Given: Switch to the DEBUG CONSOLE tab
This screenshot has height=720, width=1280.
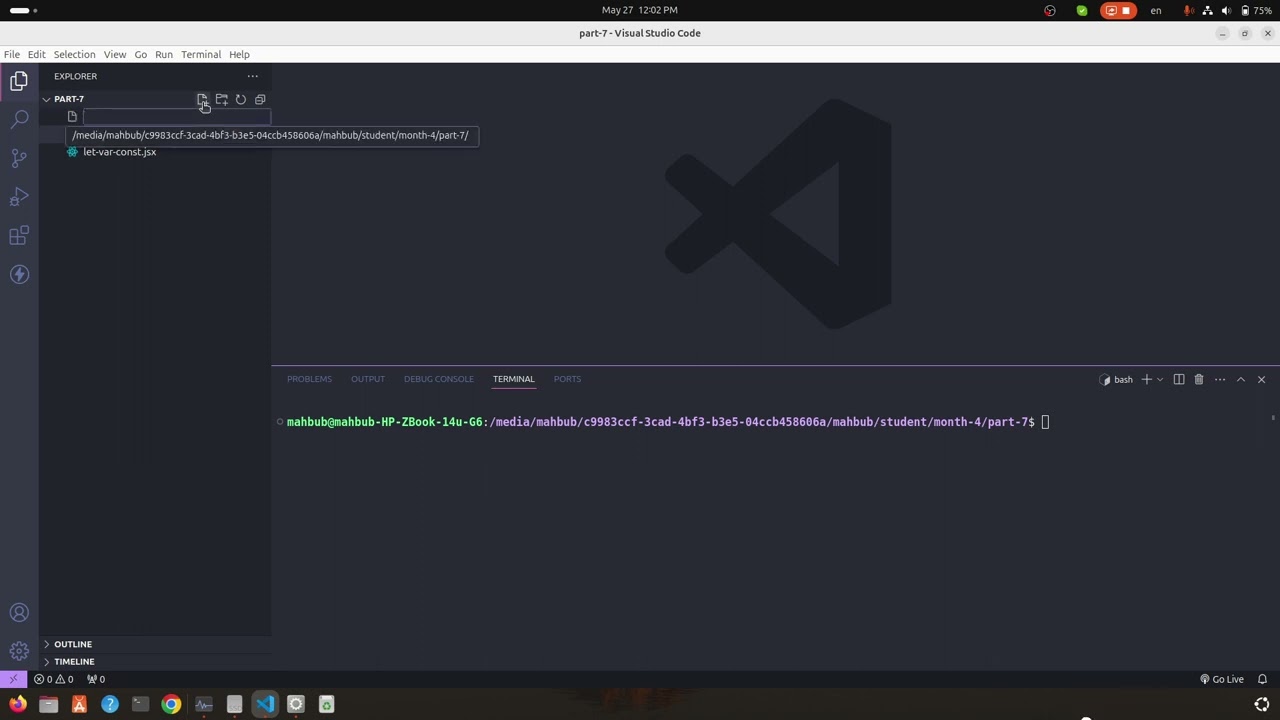Looking at the screenshot, I should pyautogui.click(x=439, y=379).
